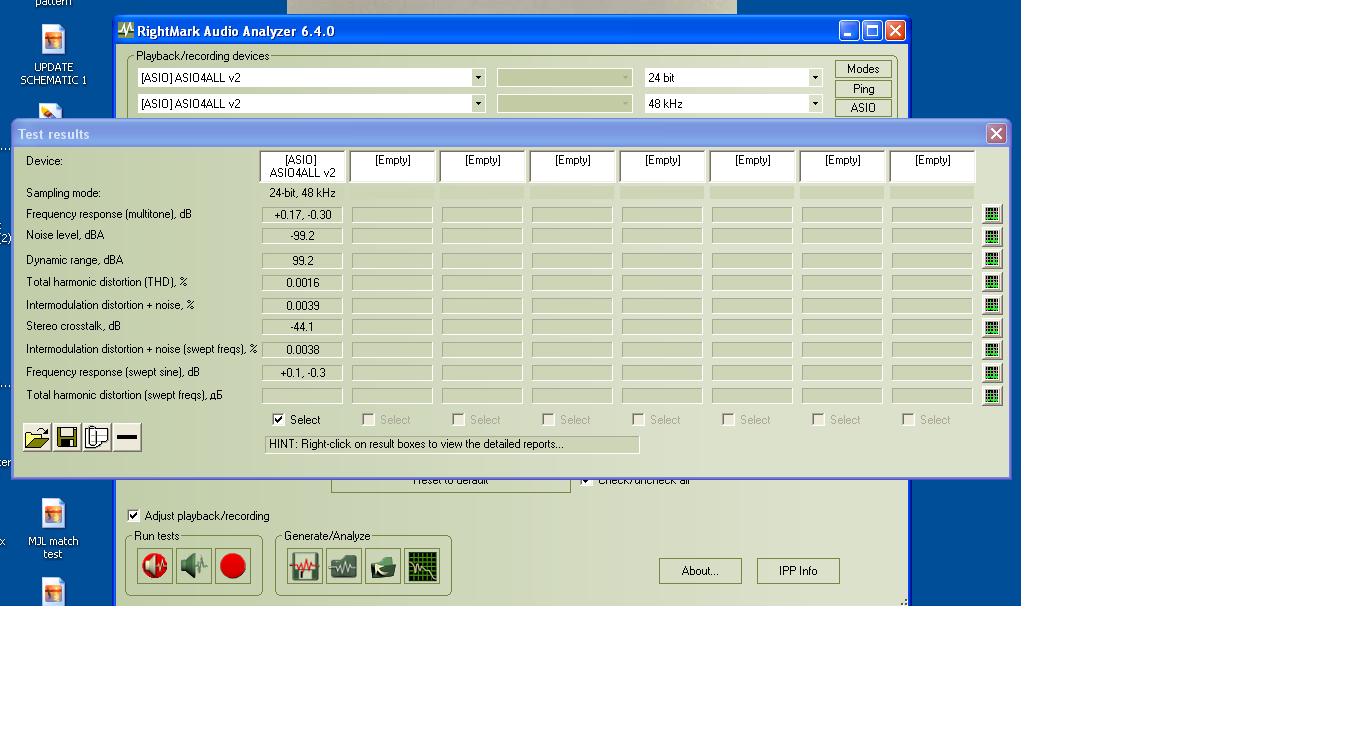This screenshot has height=734, width=1368.
Task: Click the swept freqs IMD result 0.0038
Action: click(302, 350)
